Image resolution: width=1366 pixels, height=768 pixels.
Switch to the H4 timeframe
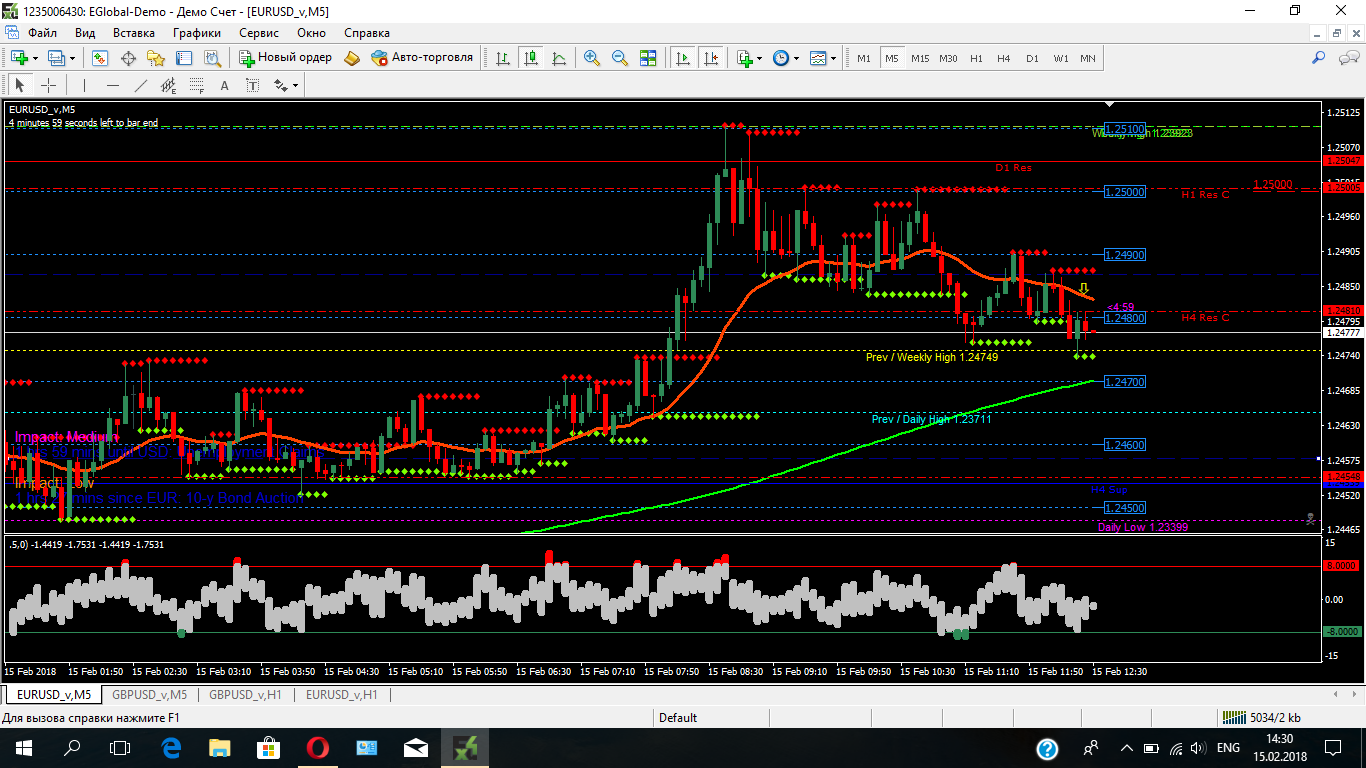point(1004,58)
